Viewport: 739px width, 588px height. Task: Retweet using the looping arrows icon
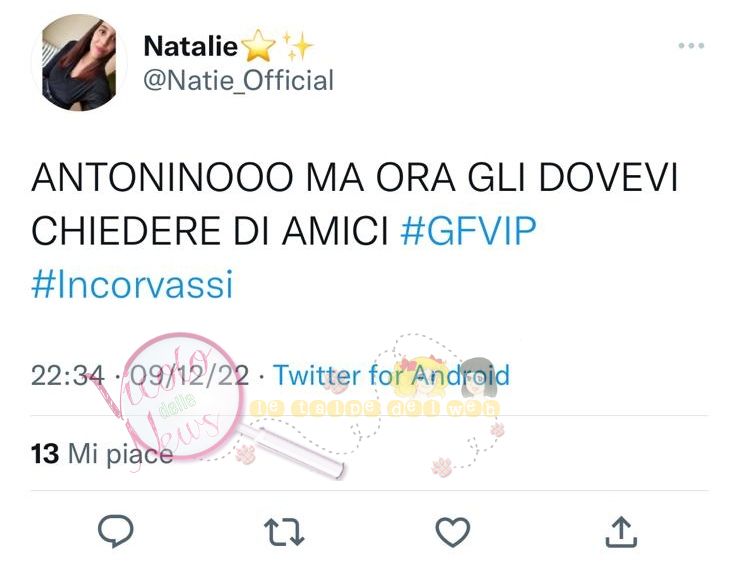284,532
